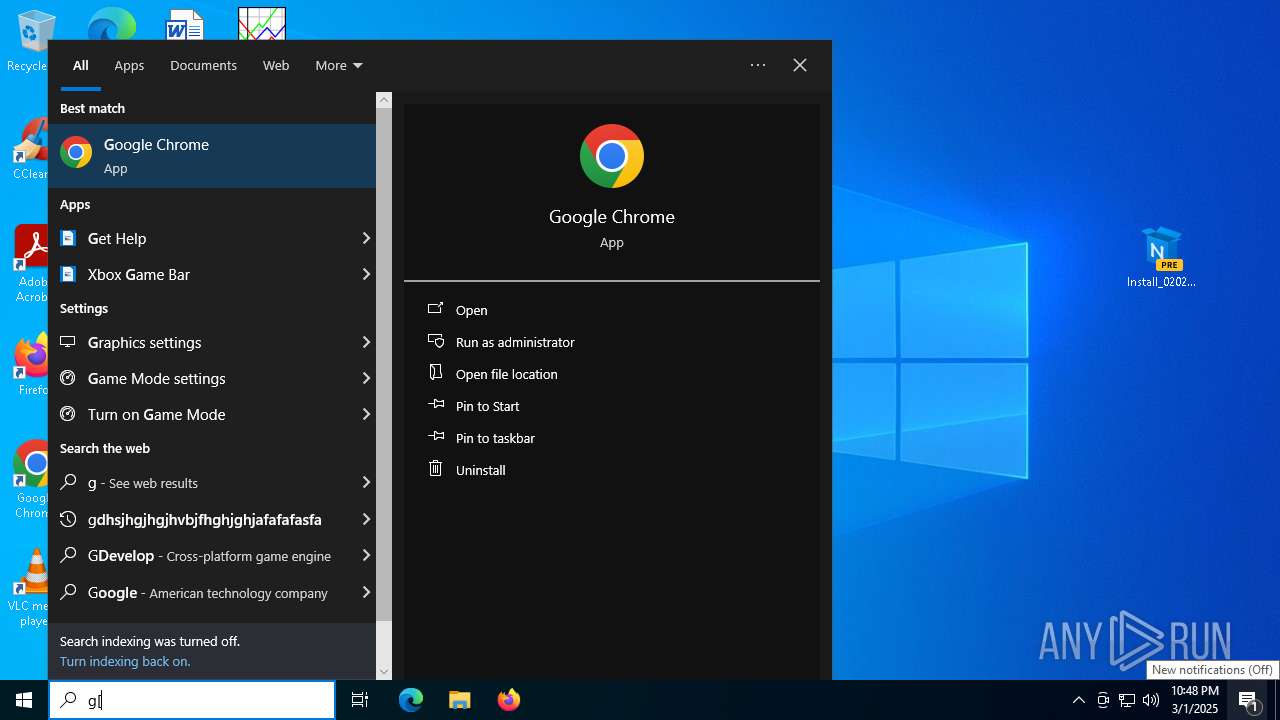Click the Word document desktop icon
The height and width of the screenshot is (720, 1280).
coord(184,24)
